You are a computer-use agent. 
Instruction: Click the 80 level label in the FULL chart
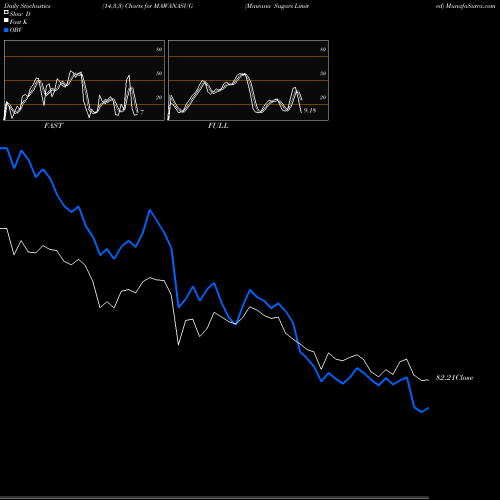pyautogui.click(x=323, y=49)
